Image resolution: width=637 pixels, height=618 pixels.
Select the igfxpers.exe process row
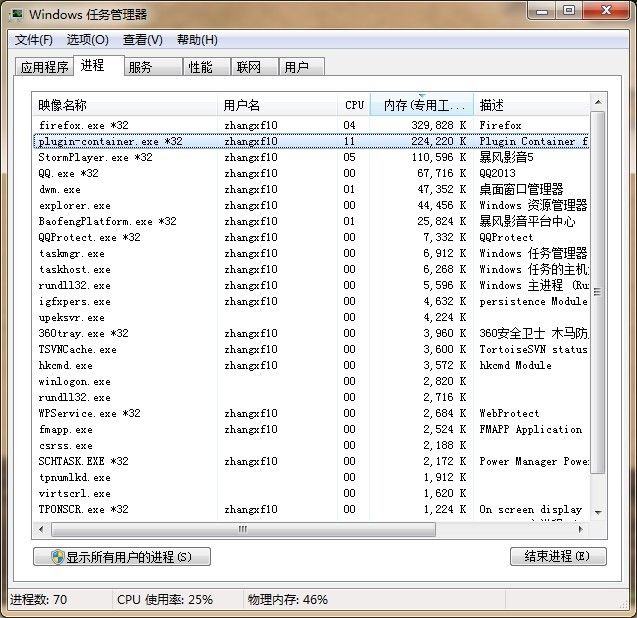click(x=311, y=301)
